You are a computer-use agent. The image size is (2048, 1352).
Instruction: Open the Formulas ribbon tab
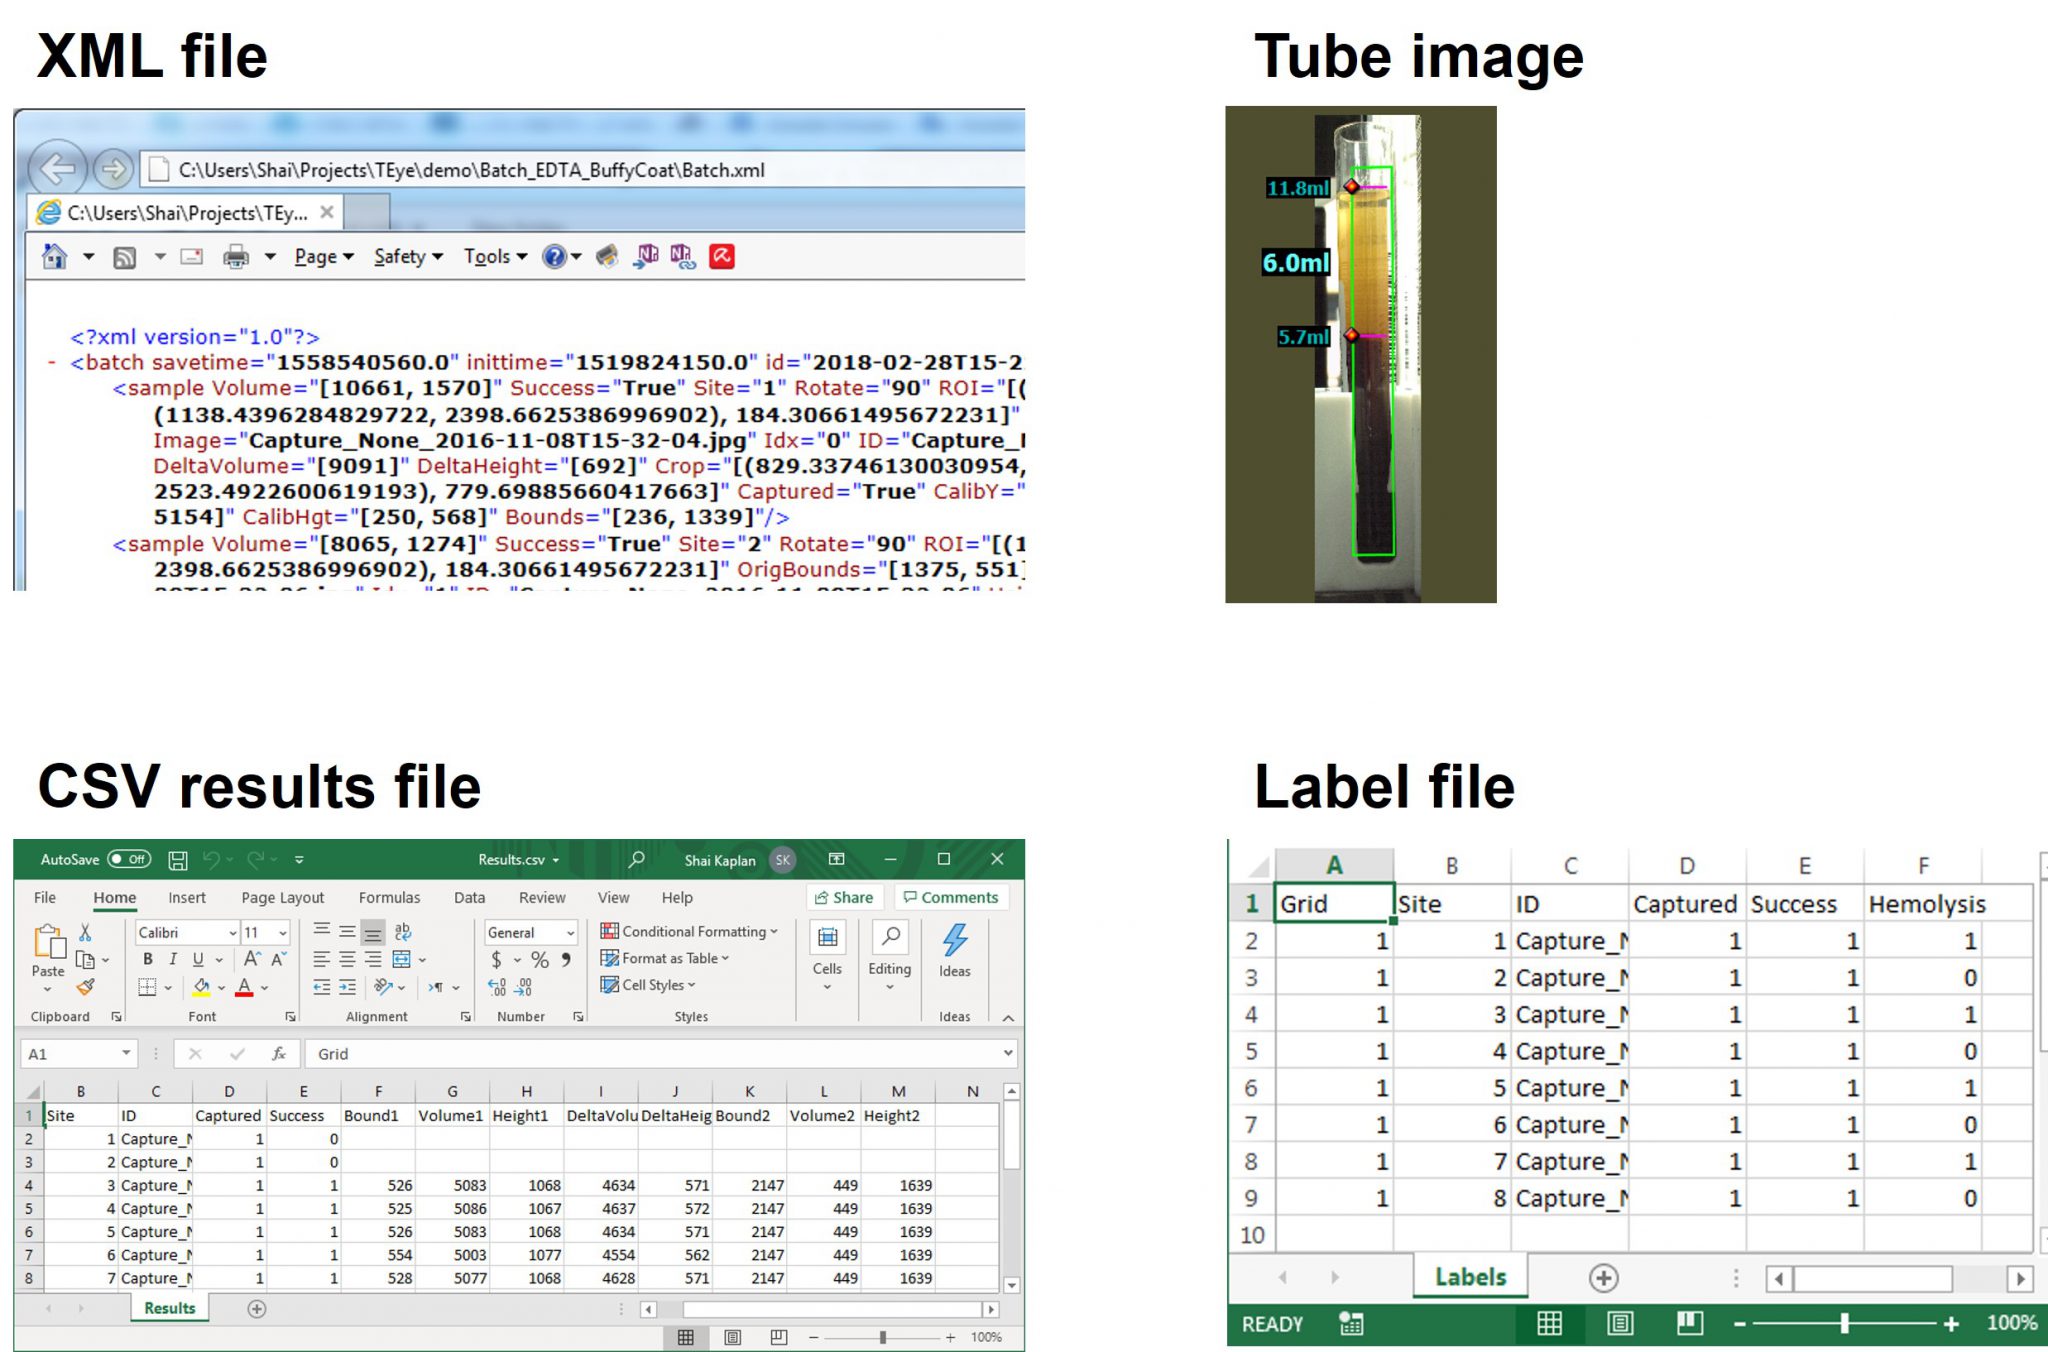coord(389,898)
